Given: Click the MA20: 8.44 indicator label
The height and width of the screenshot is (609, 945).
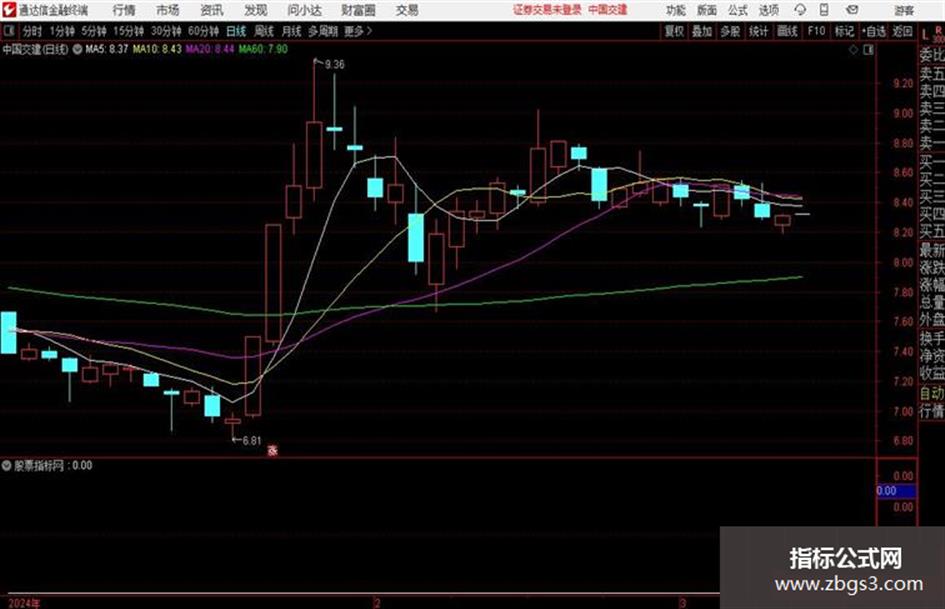Looking at the screenshot, I should [210, 49].
